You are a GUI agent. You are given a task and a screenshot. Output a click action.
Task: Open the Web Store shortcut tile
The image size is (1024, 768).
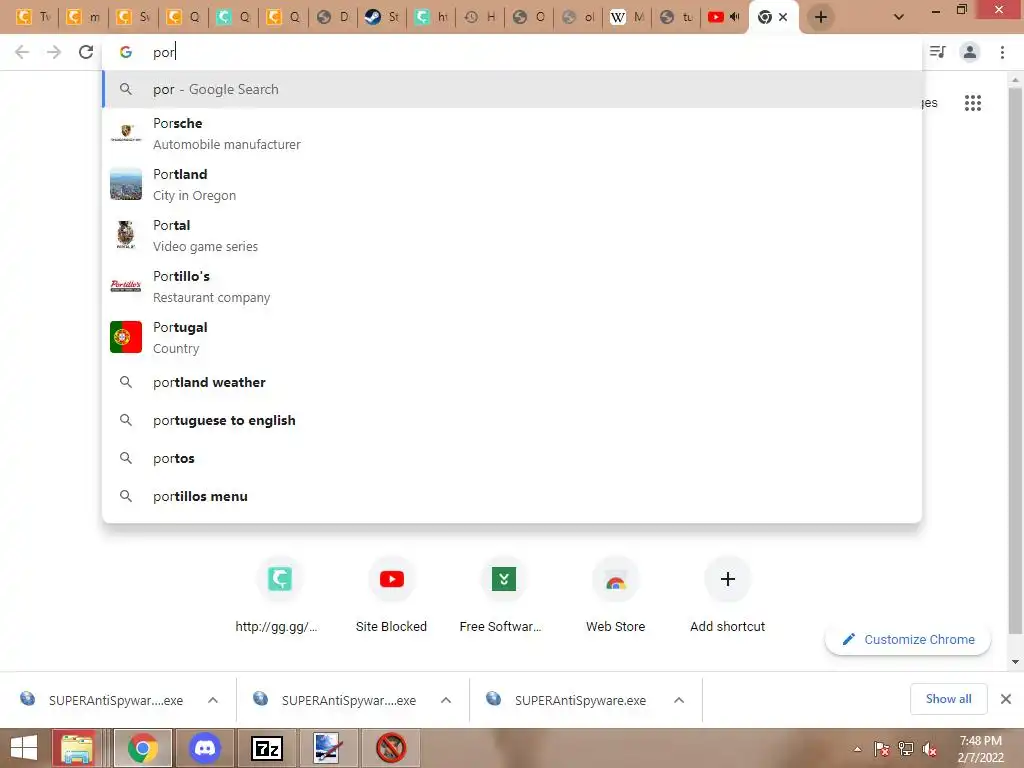[615, 594]
